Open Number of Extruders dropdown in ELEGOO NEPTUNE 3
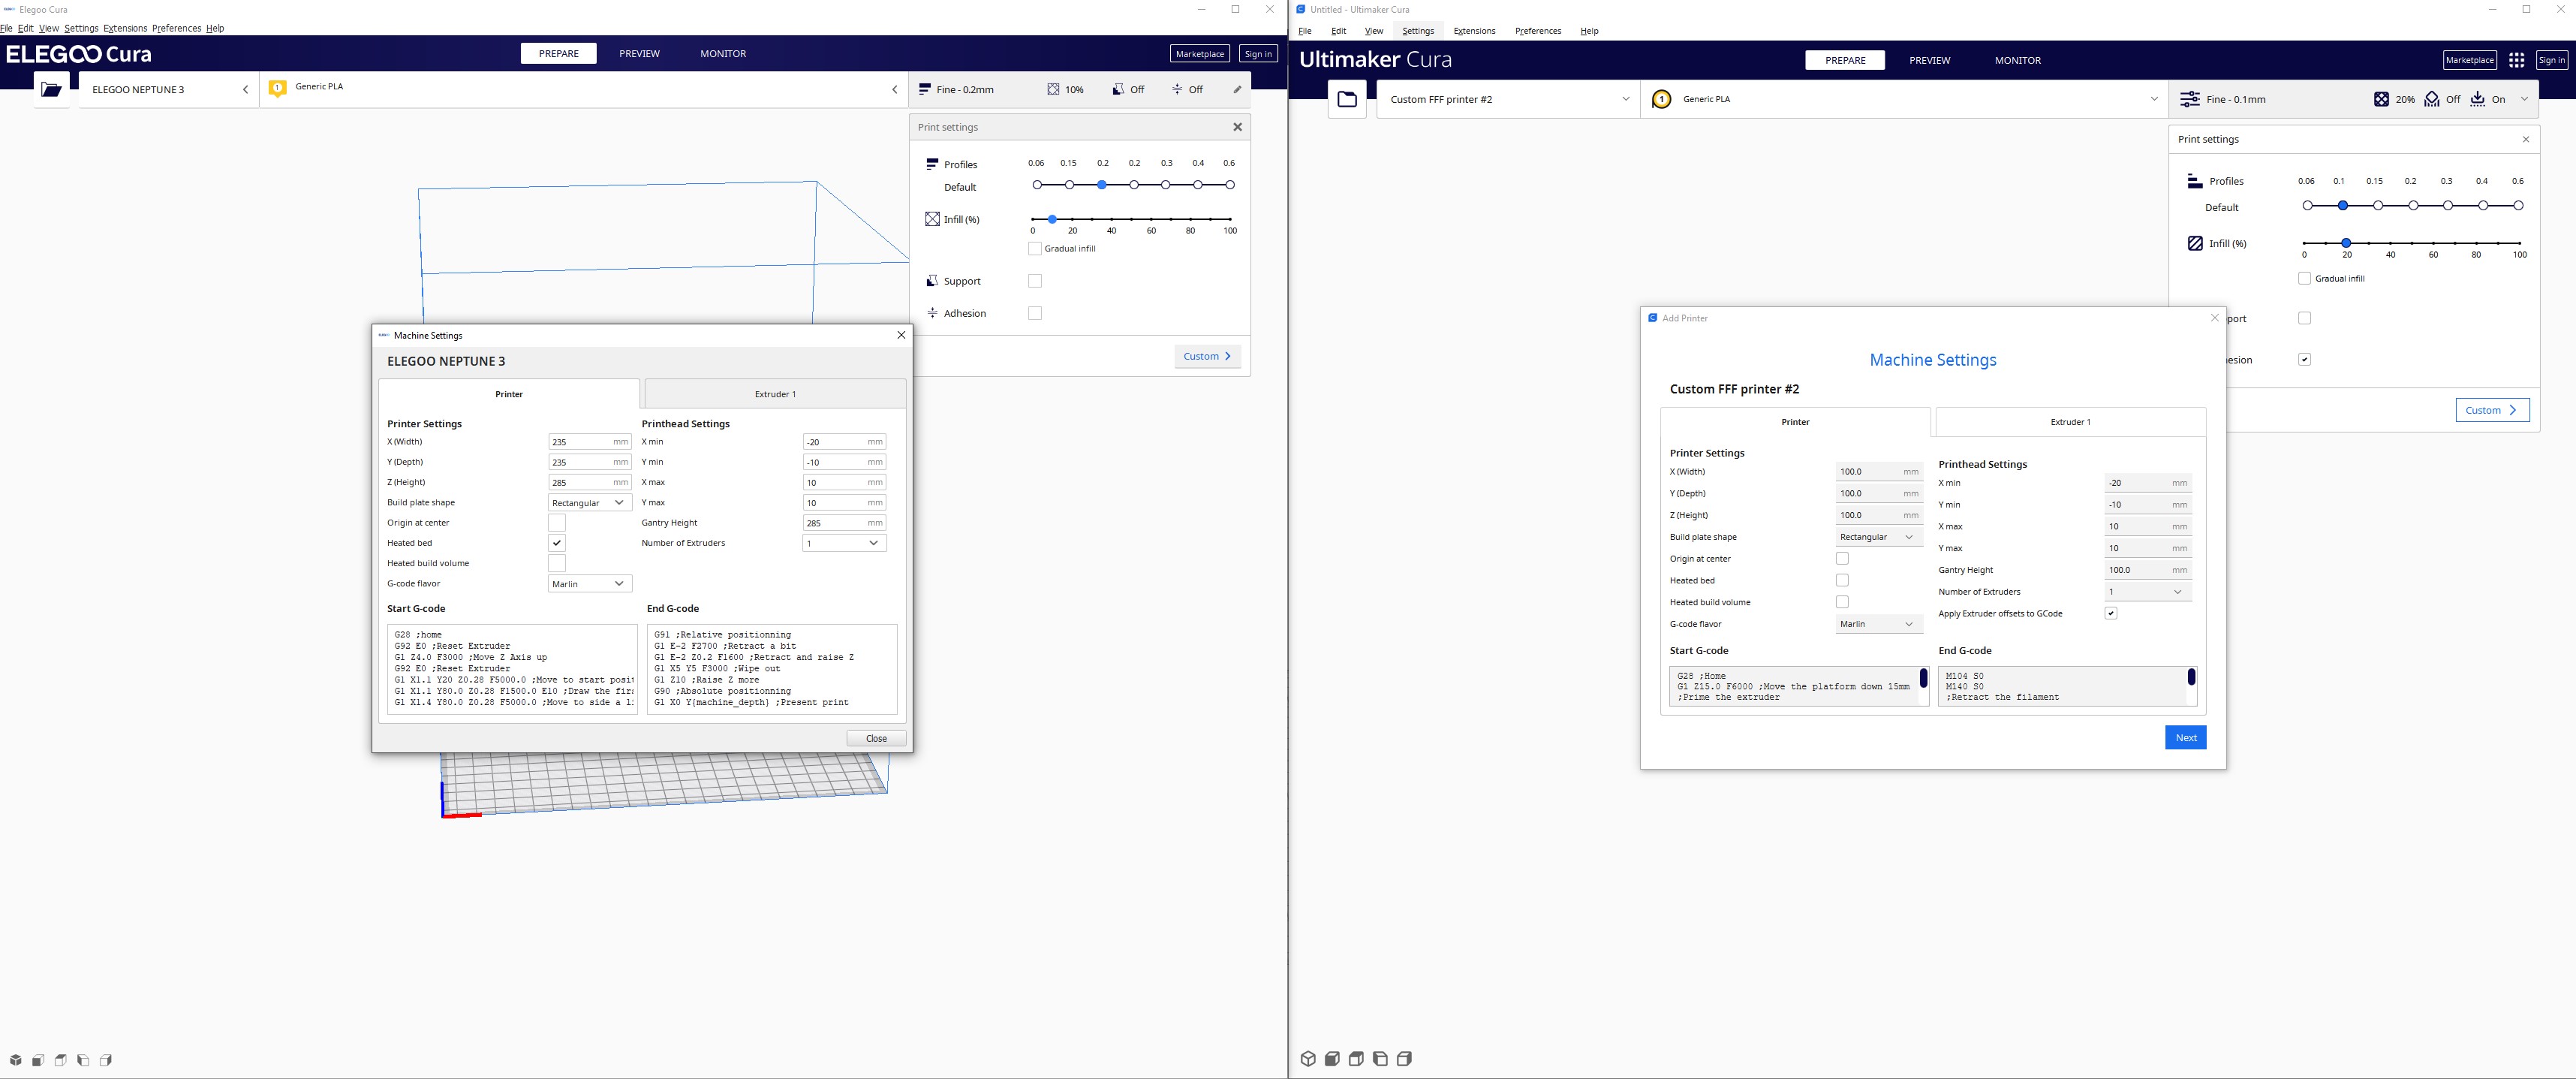This screenshot has height=1079, width=2576. point(844,543)
